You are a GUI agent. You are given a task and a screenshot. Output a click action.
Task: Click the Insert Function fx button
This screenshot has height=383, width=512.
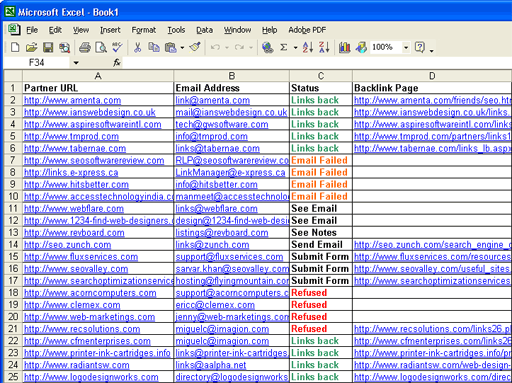click(x=117, y=62)
